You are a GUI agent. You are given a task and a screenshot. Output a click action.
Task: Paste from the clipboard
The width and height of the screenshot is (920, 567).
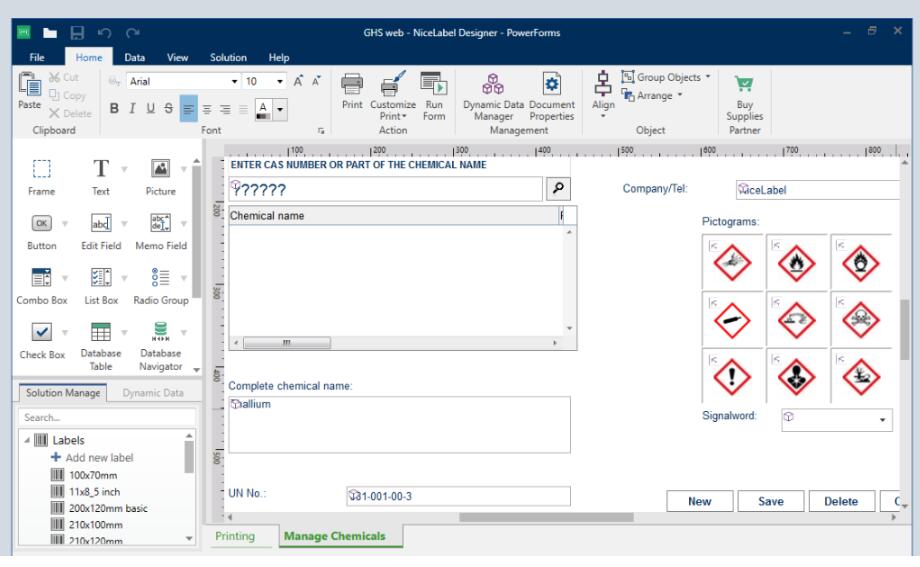(x=29, y=91)
